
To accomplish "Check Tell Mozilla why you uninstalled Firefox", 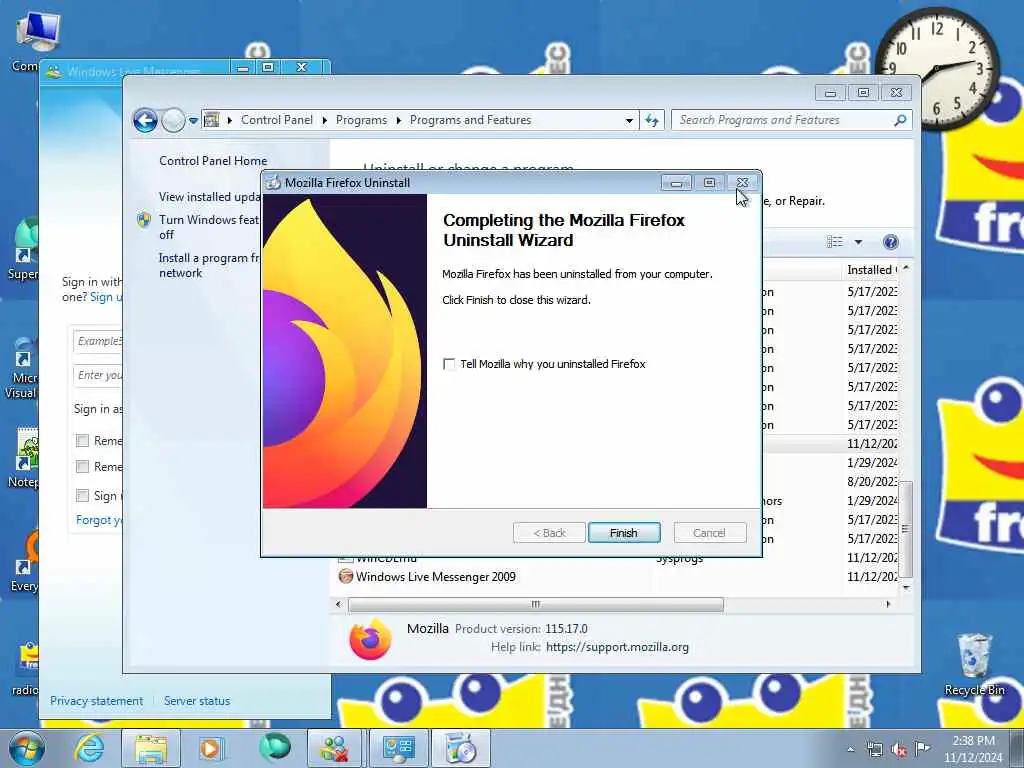I will pos(449,364).
